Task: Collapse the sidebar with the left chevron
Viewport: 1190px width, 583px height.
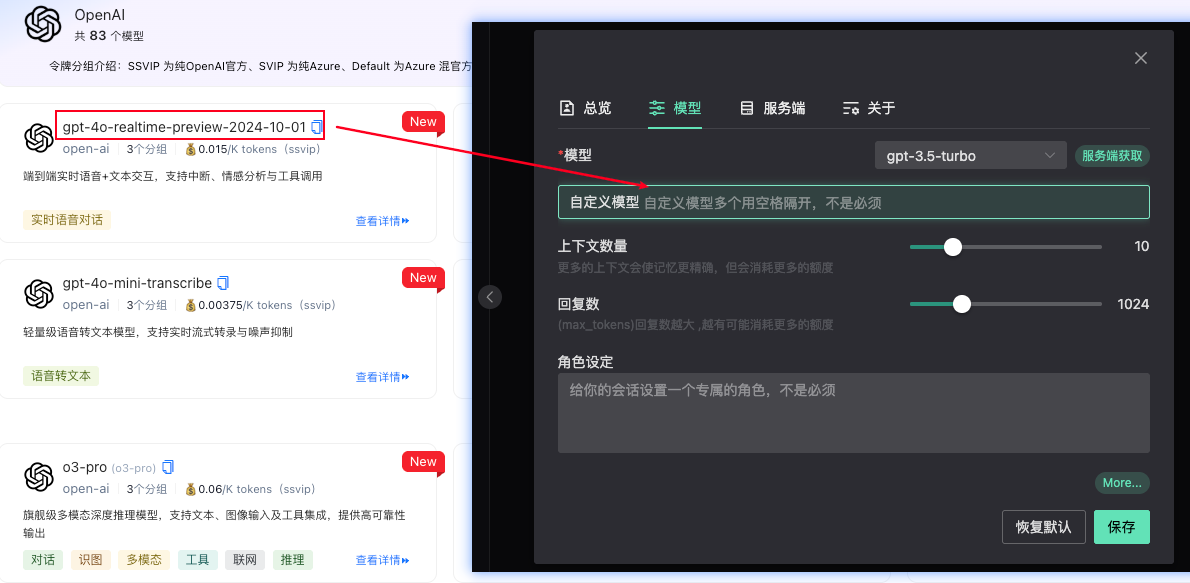Action: pyautogui.click(x=490, y=297)
